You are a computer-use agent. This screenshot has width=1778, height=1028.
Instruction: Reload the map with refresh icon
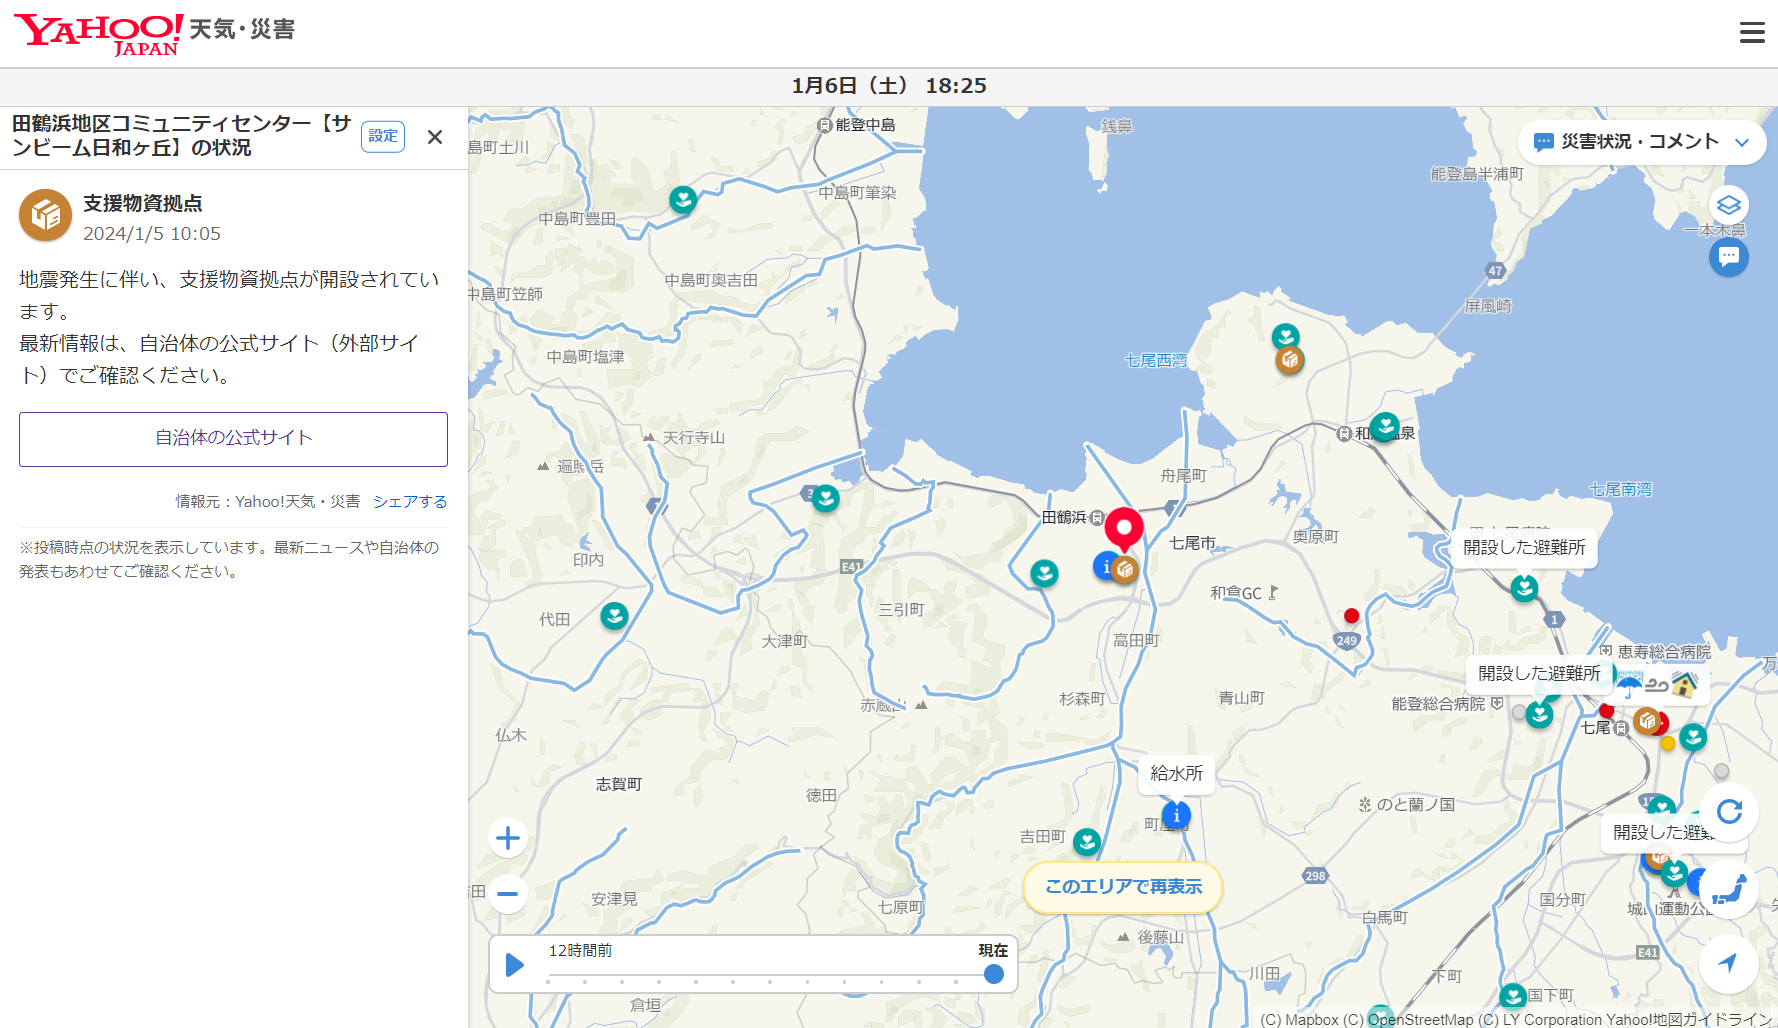[x=1729, y=812]
